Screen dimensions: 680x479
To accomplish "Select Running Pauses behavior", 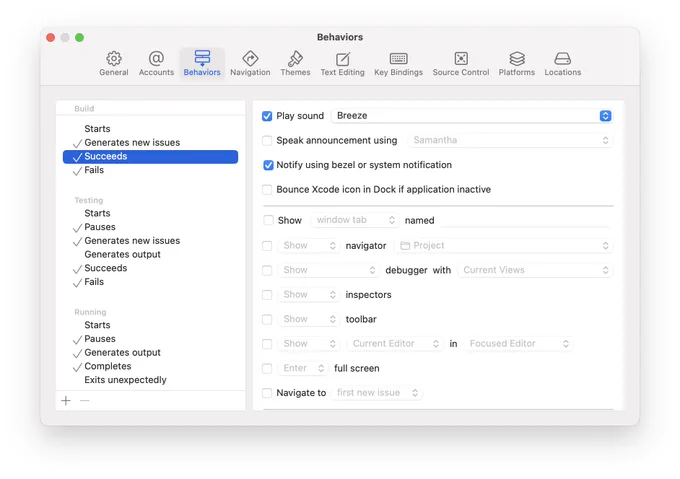I will tap(150, 339).
